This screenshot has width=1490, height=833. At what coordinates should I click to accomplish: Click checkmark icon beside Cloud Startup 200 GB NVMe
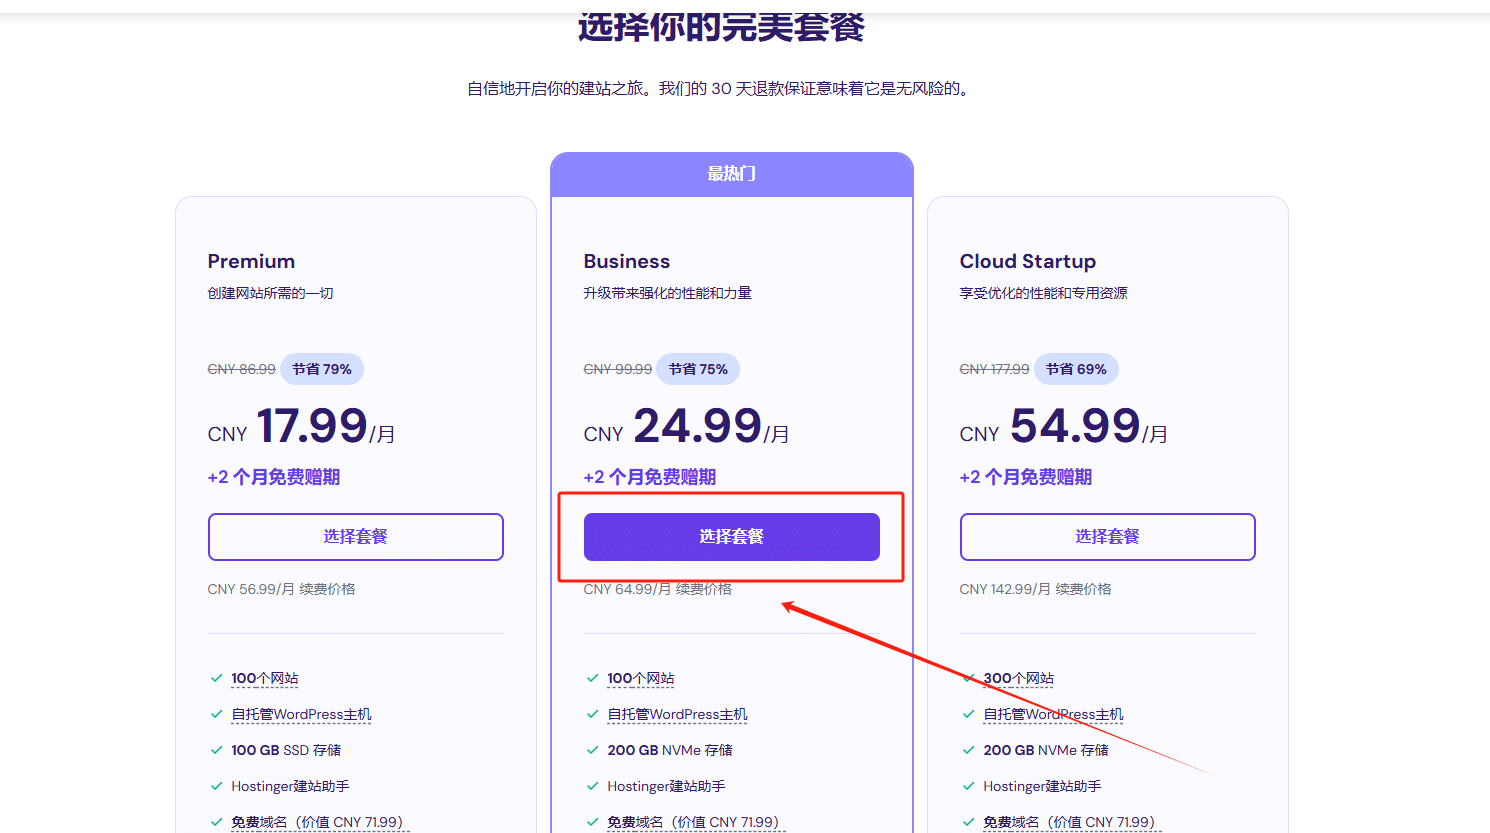pos(968,750)
